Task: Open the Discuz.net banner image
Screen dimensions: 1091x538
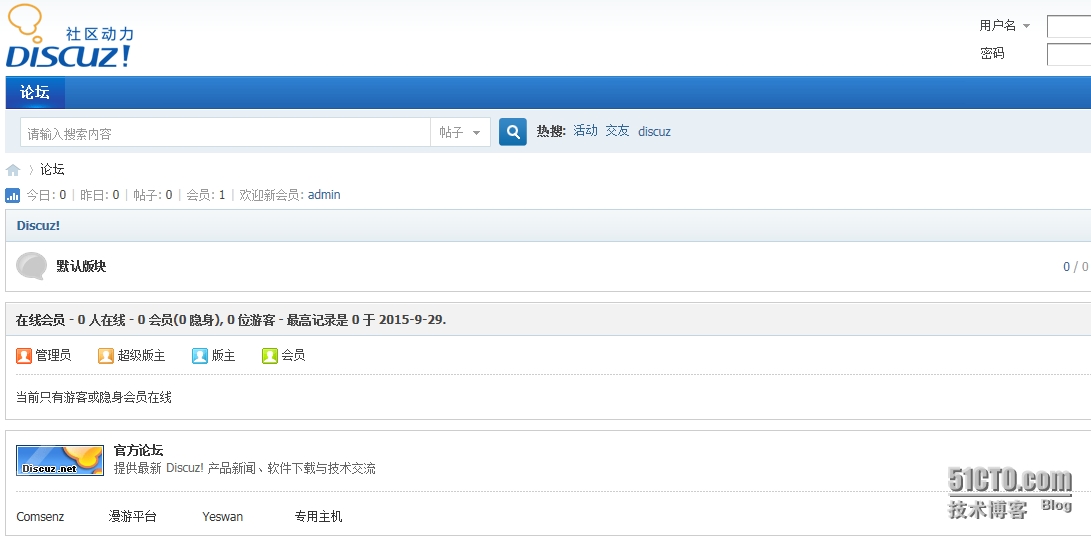Action: coord(60,460)
